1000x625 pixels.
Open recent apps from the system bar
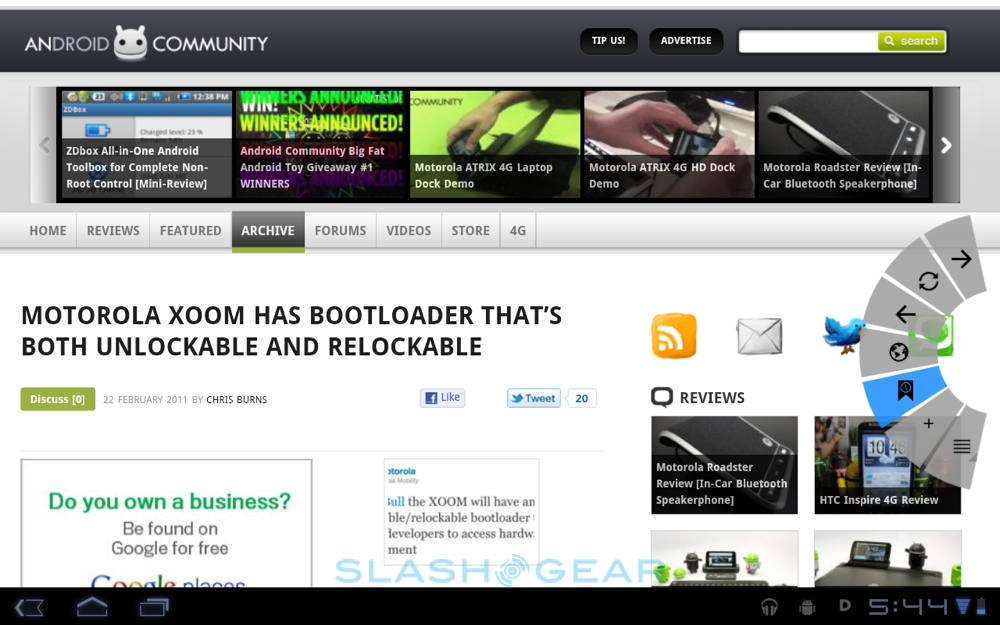click(x=154, y=607)
